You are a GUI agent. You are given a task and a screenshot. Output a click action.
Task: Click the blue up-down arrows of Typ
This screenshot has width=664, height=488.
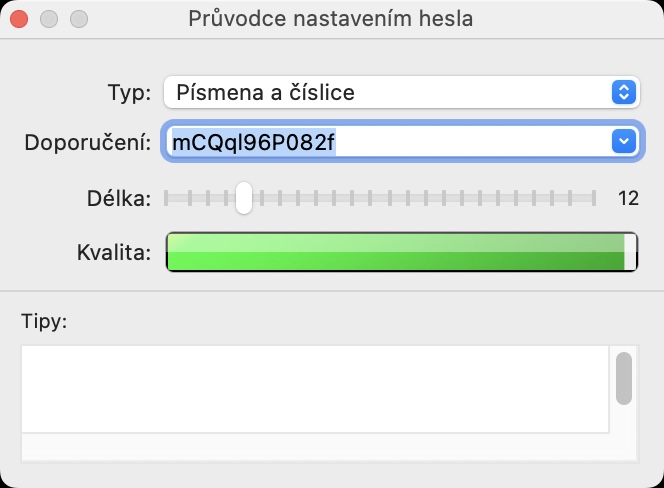pyautogui.click(x=623, y=93)
